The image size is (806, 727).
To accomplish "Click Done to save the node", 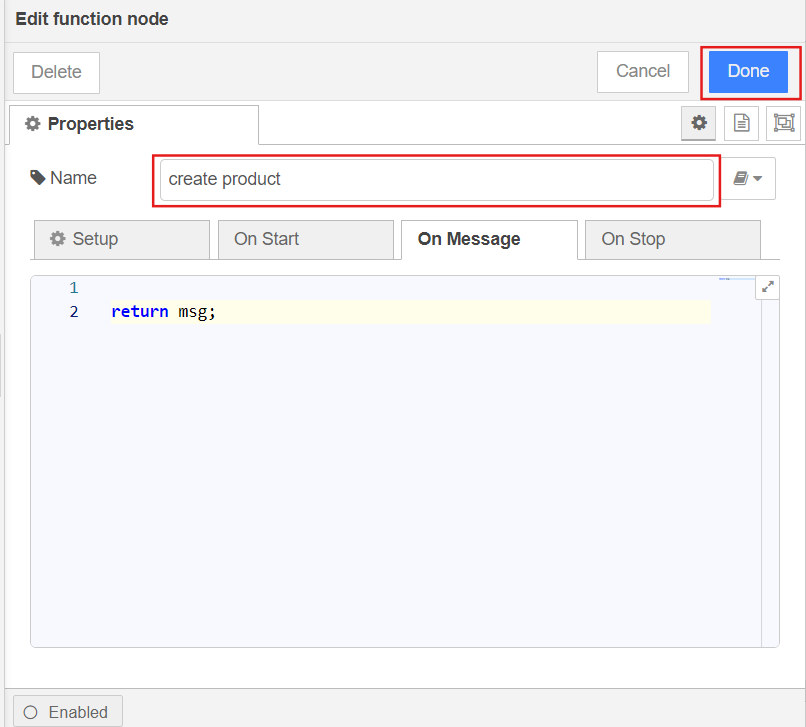I will tap(748, 71).
